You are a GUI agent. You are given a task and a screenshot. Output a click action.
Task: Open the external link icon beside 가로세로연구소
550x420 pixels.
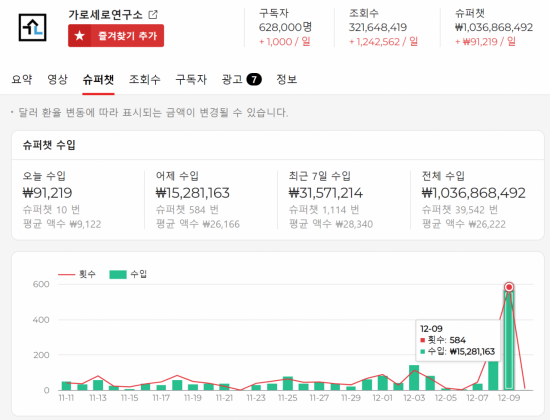153,15
